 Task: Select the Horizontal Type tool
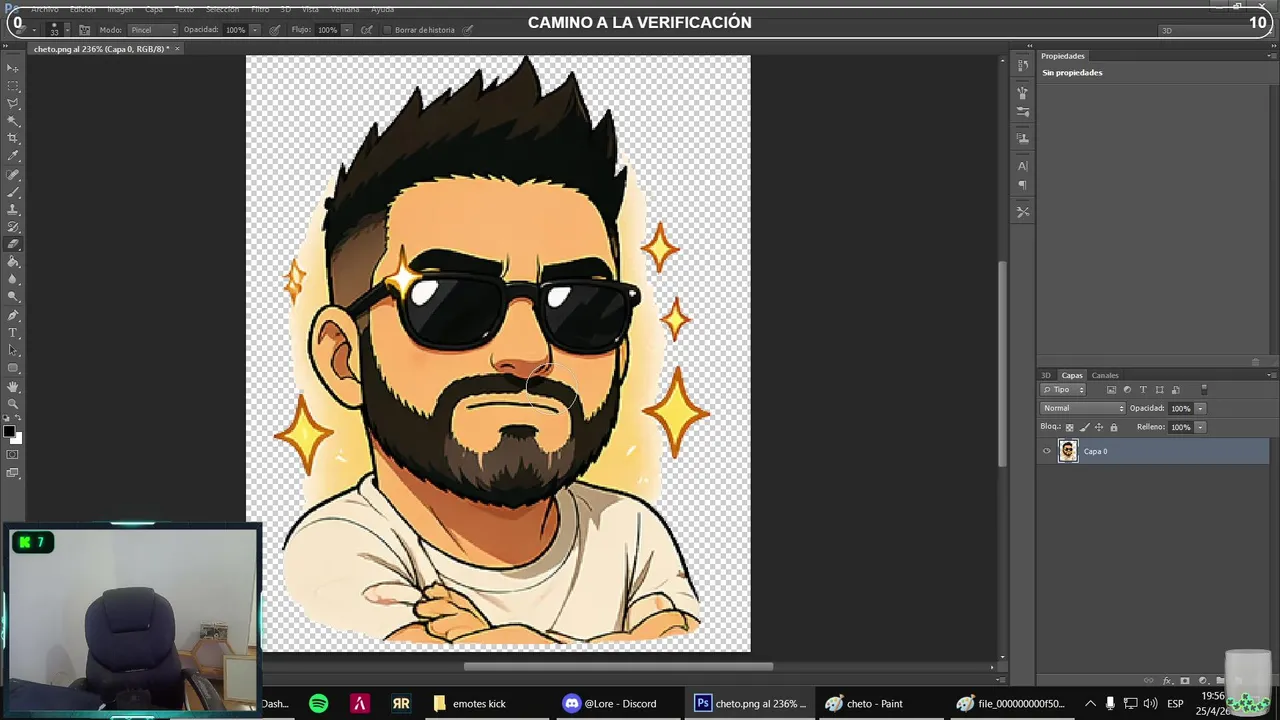pyautogui.click(x=13, y=333)
